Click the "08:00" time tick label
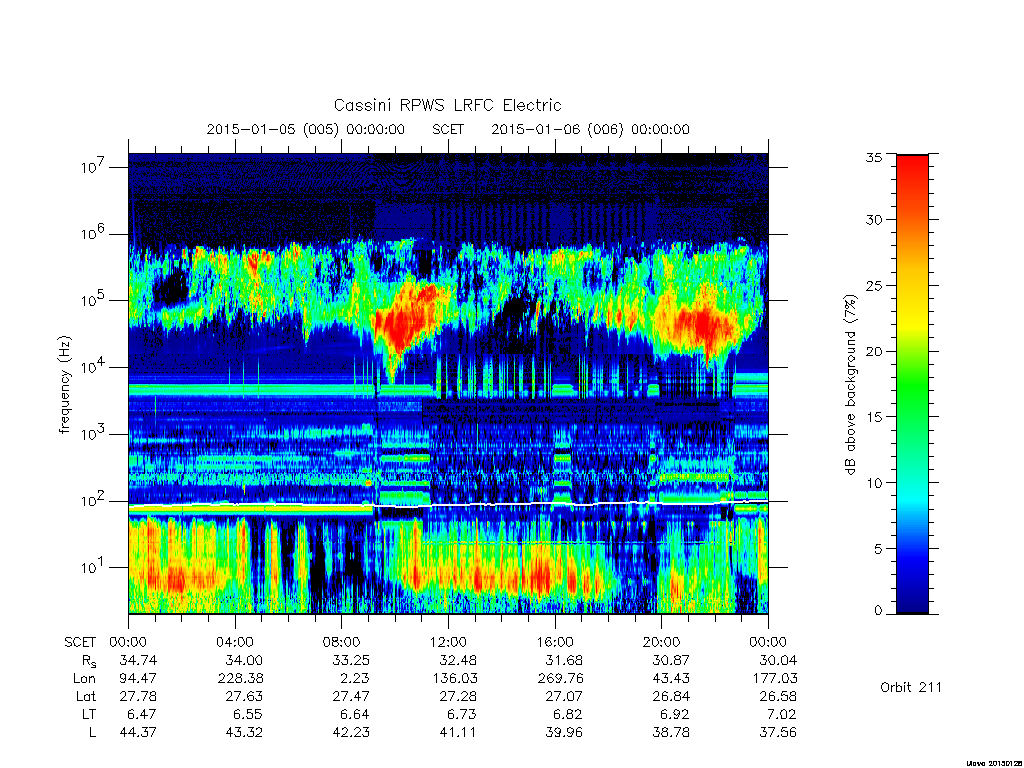This screenshot has width=1024, height=768. pos(342,642)
